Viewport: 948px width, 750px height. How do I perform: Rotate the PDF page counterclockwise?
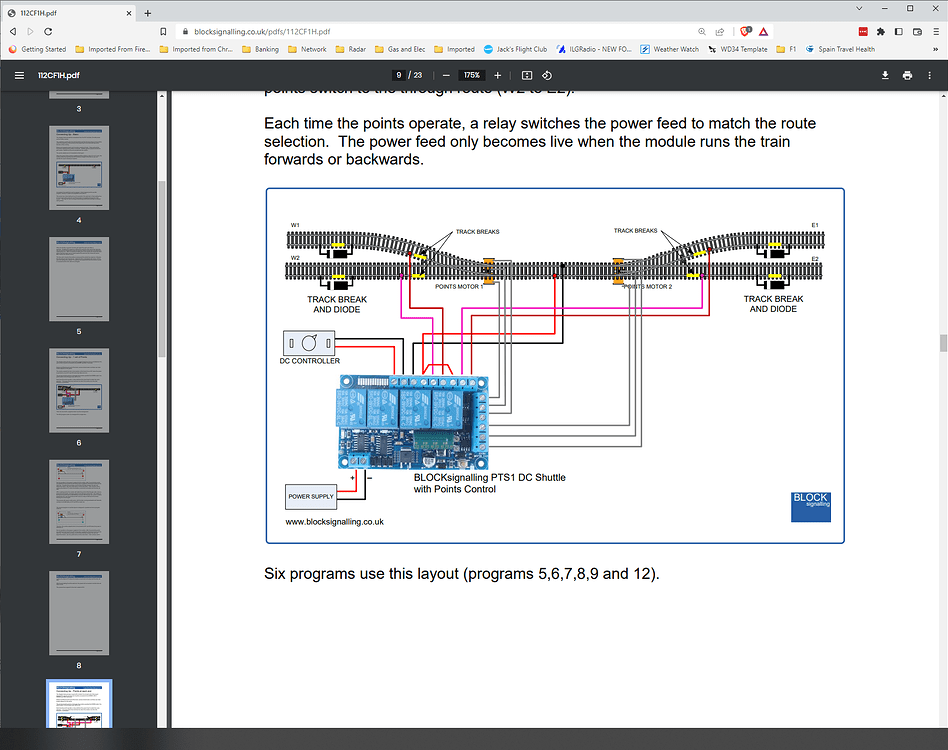(x=546, y=74)
